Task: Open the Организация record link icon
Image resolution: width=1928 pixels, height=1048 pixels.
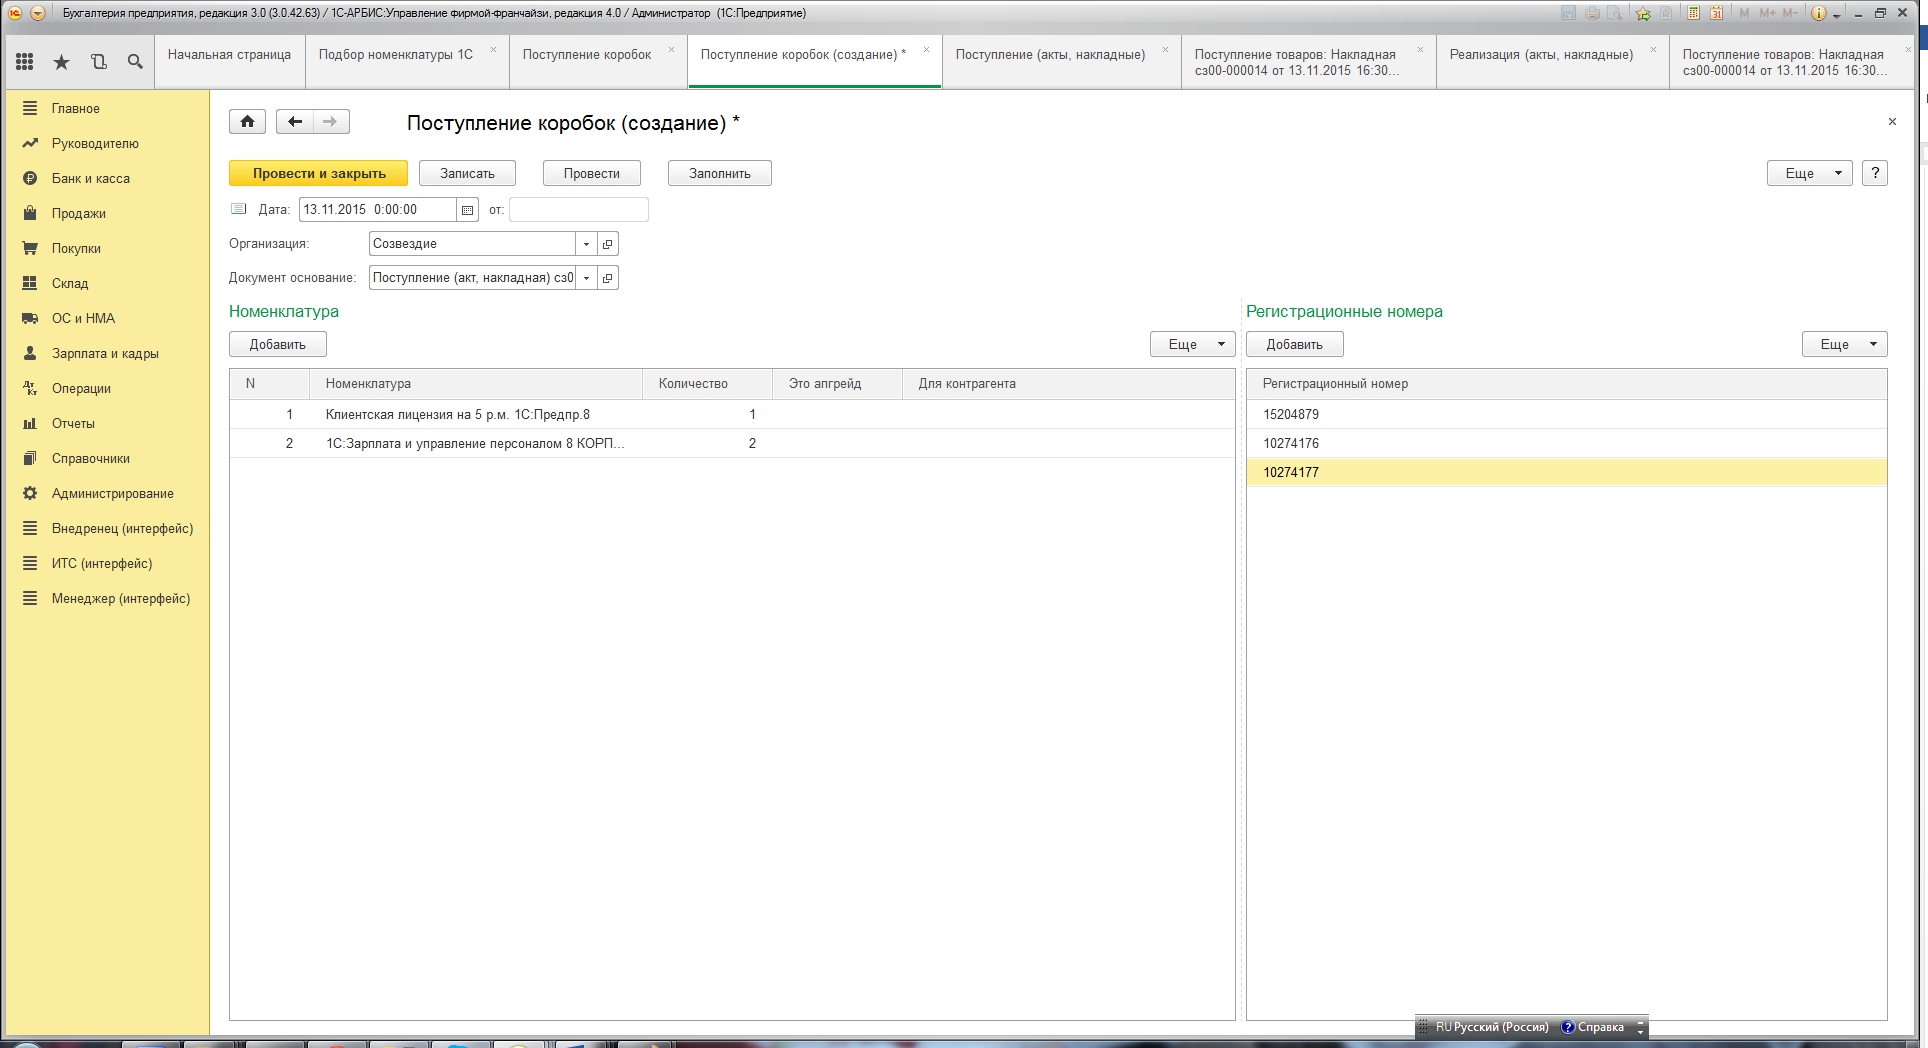Action: 607,244
